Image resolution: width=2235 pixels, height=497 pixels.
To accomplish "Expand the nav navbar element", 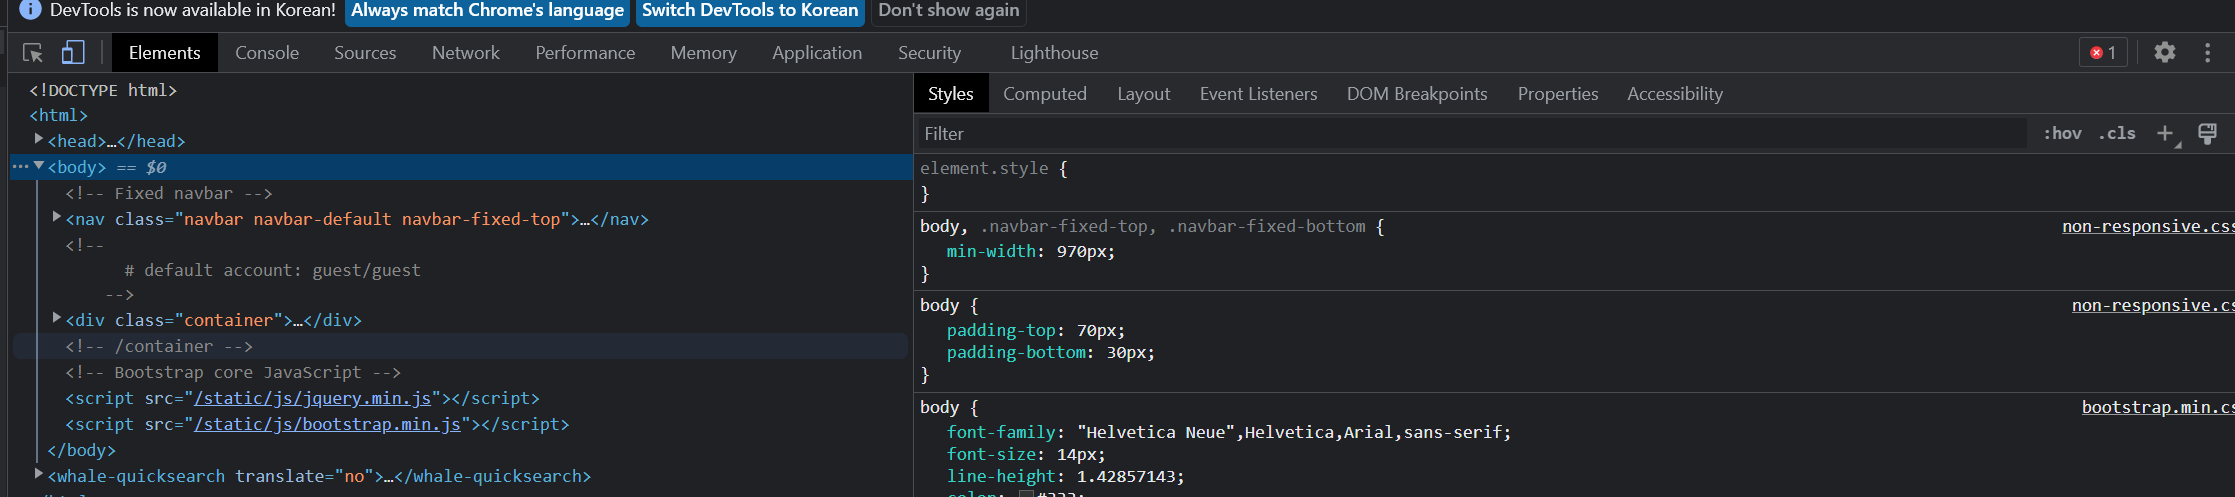I will coord(57,216).
